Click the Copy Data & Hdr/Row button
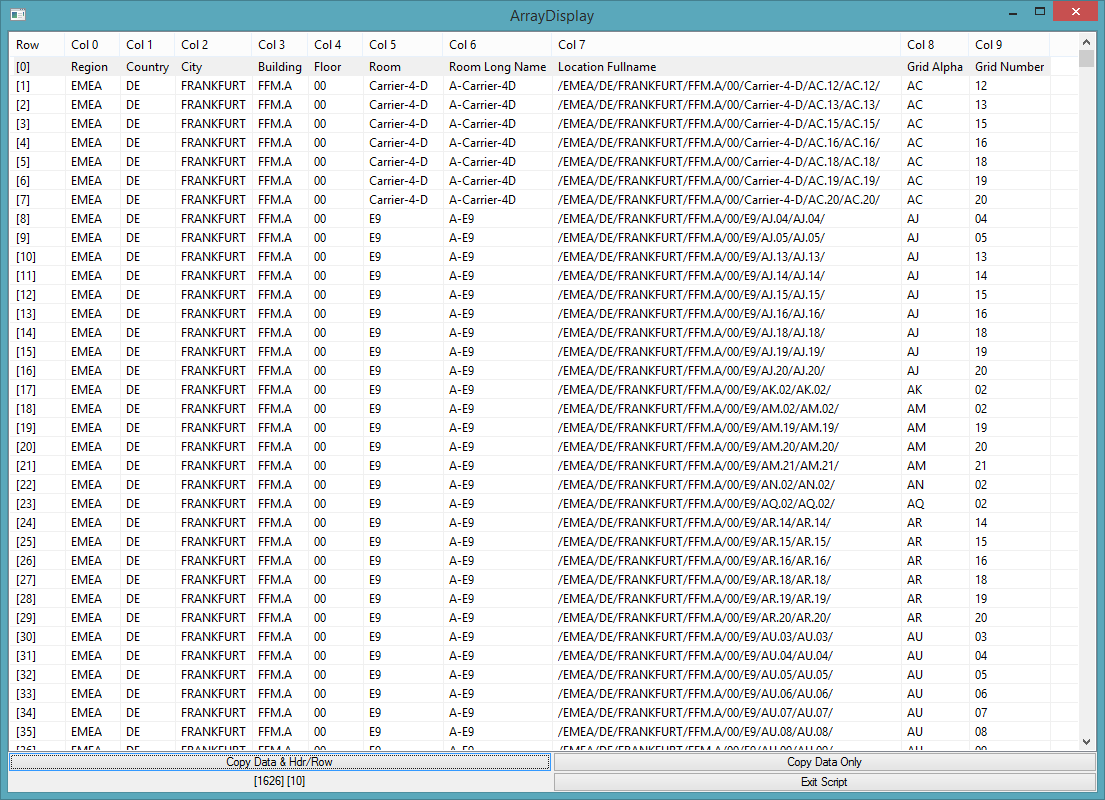The image size is (1105, 800). (x=279, y=762)
